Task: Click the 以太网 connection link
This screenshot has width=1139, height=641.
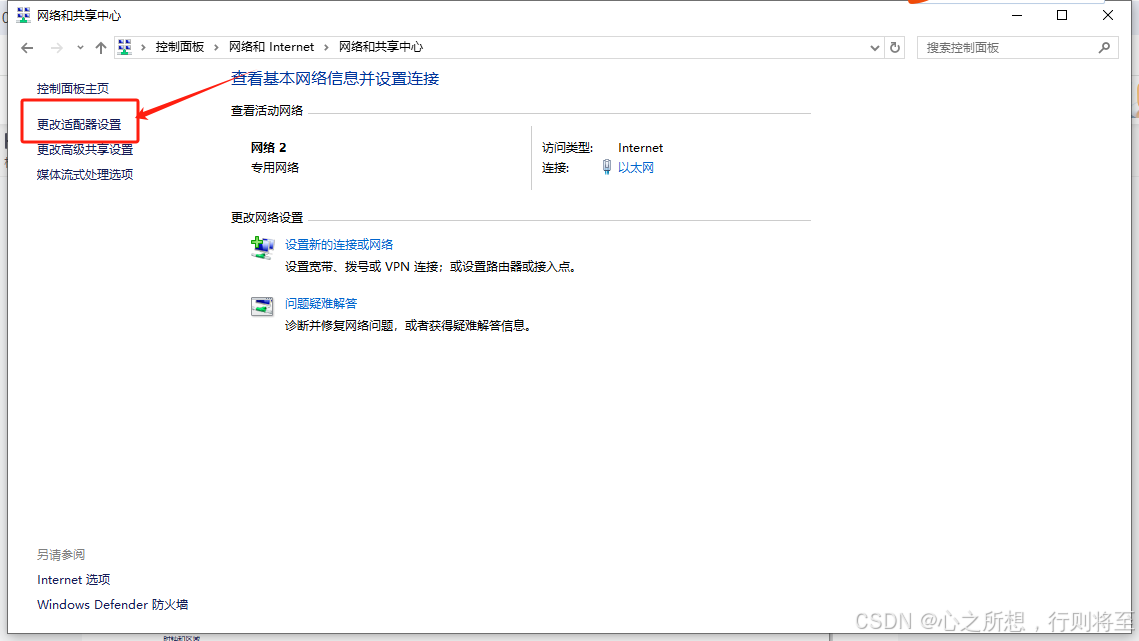Action: [x=635, y=168]
